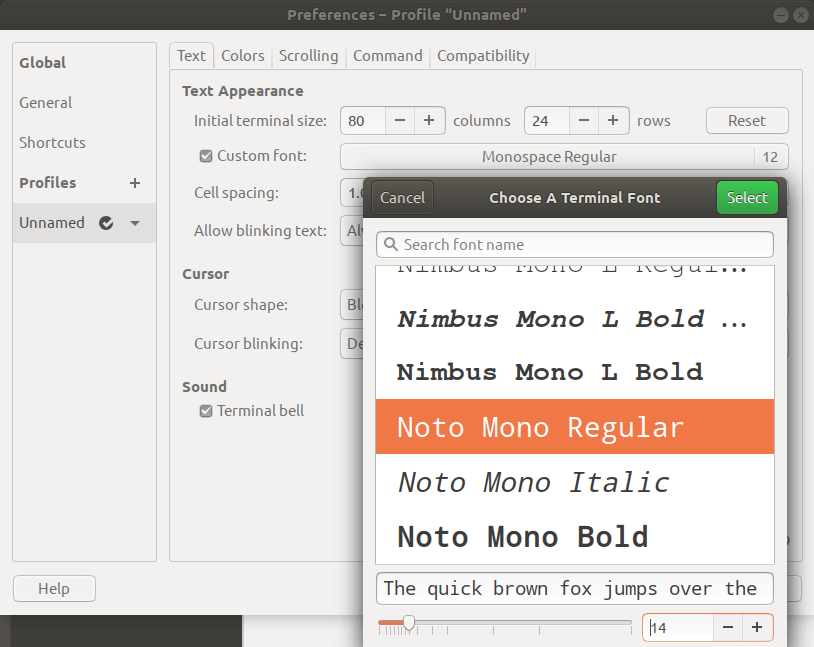This screenshot has height=647, width=814.
Task: Increase font size with plus button
Action: 757,627
